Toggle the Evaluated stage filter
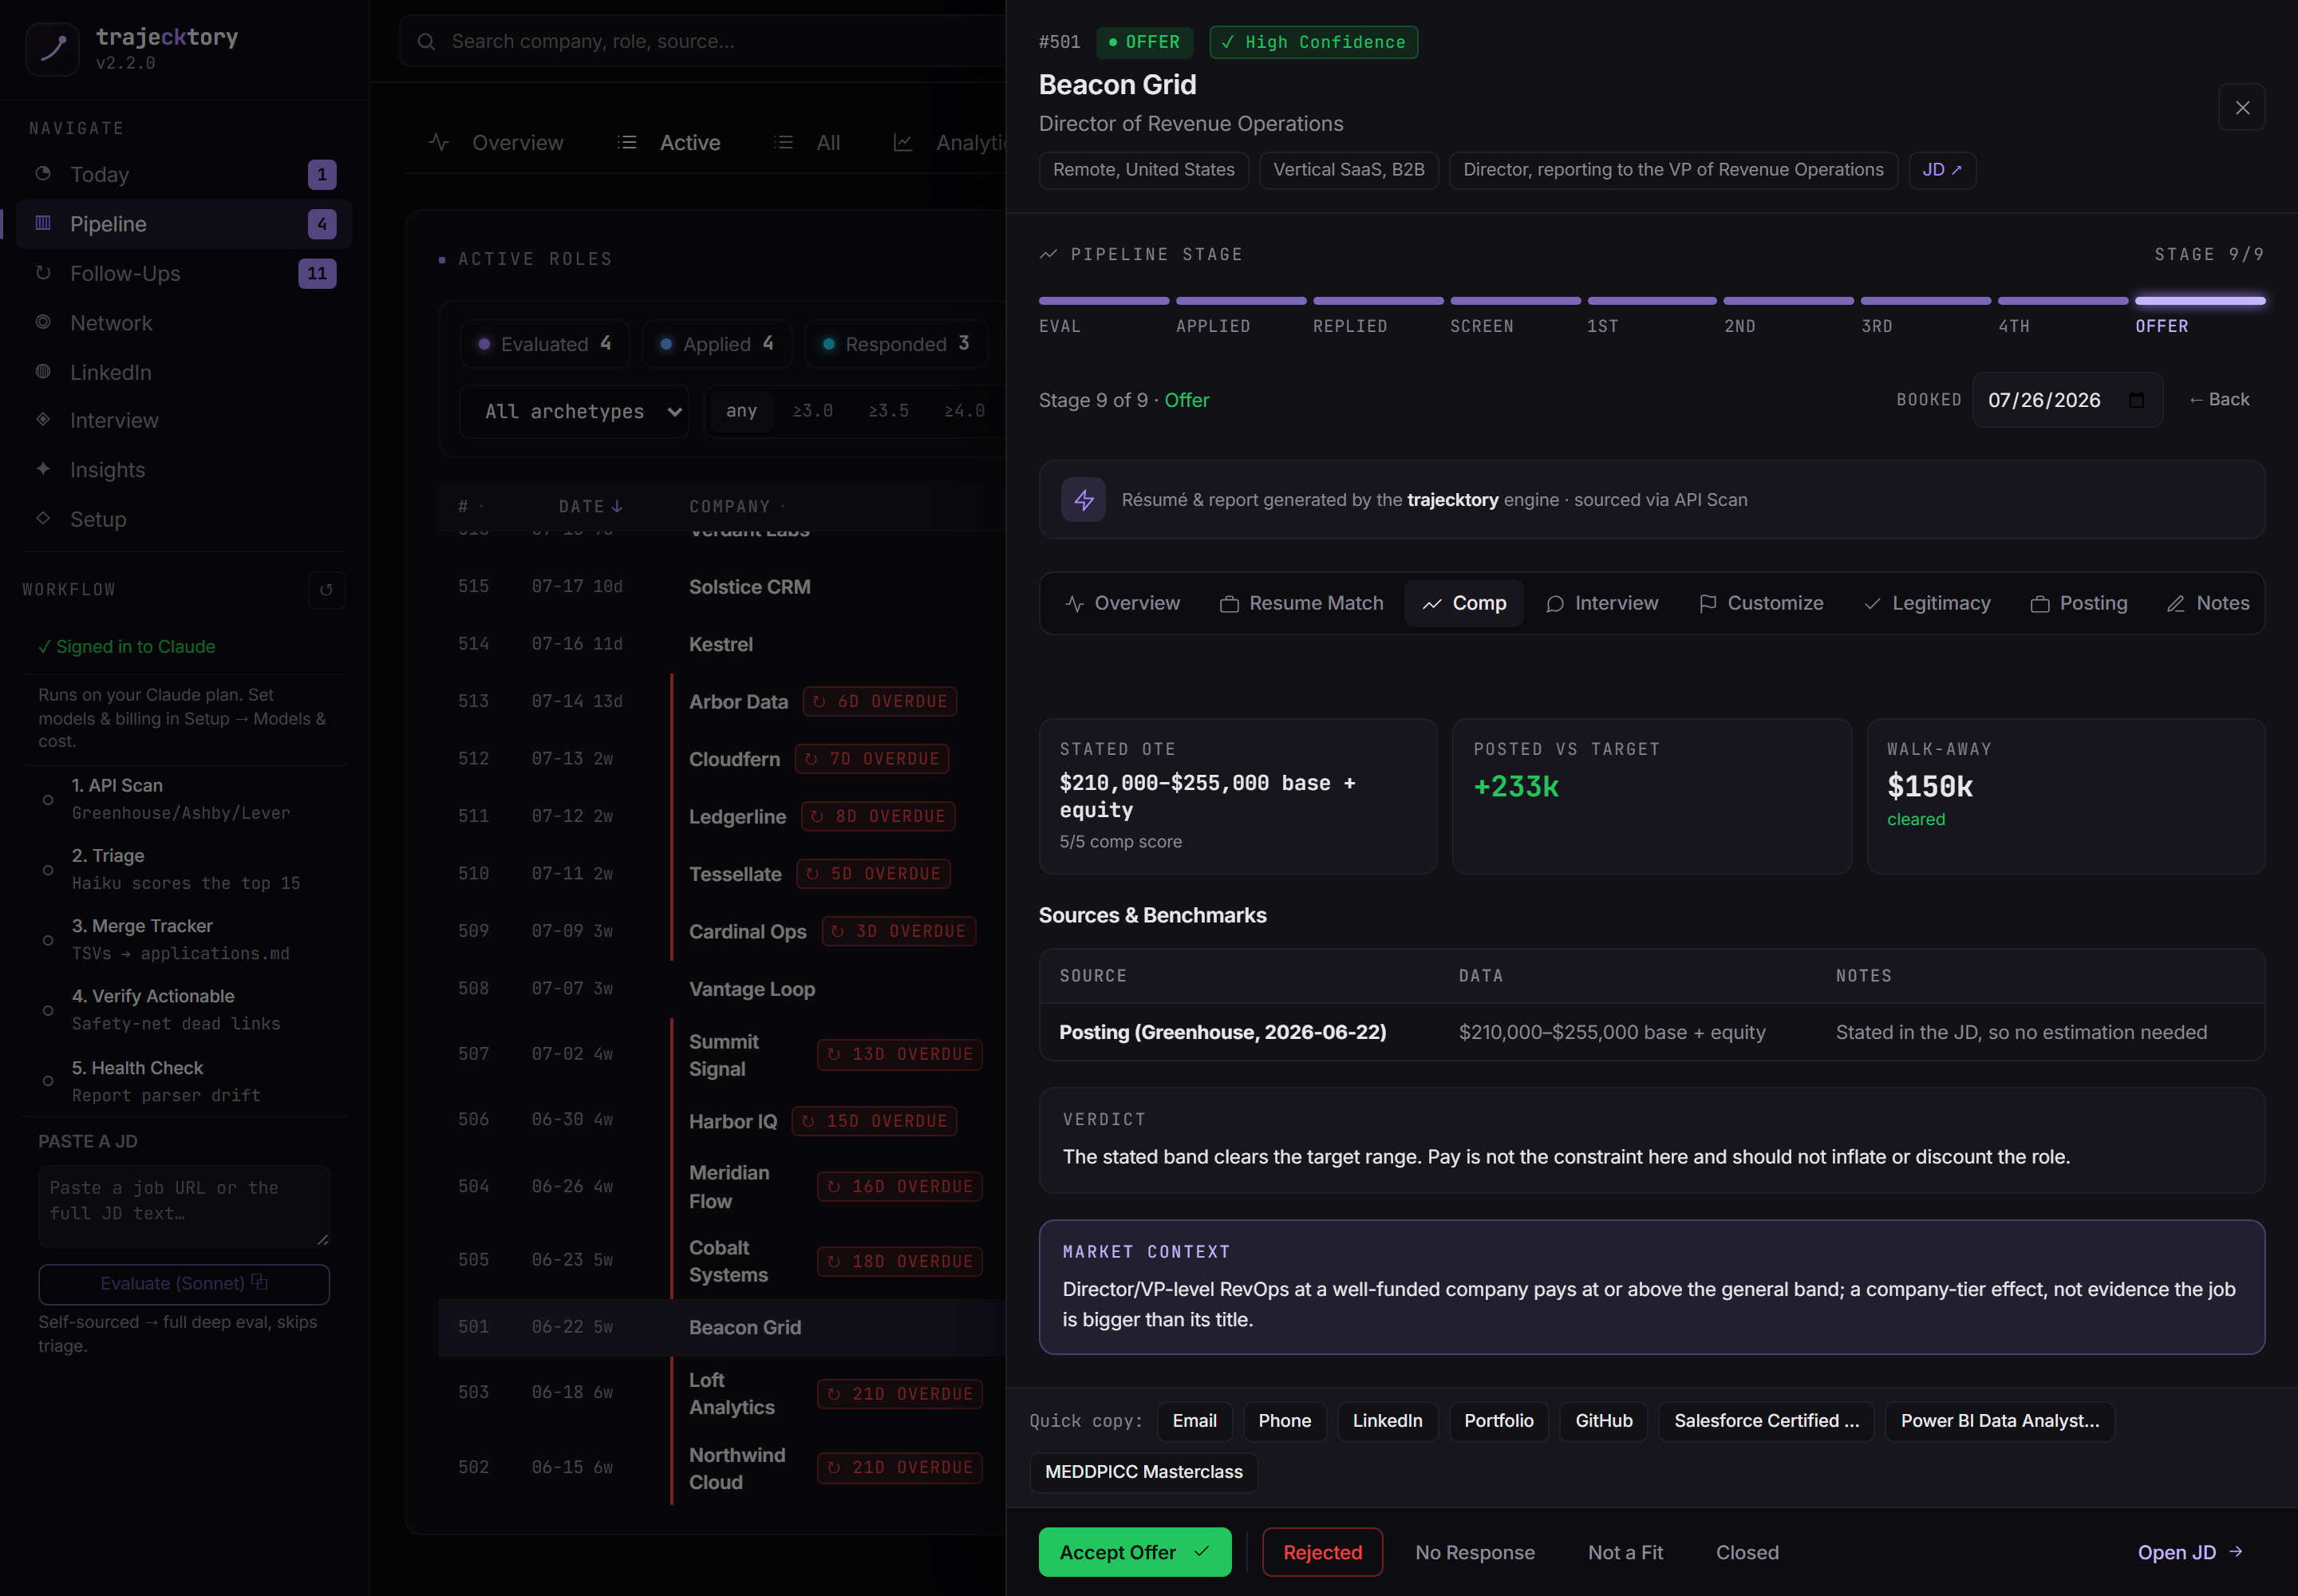This screenshot has height=1596, width=2298. [545, 344]
